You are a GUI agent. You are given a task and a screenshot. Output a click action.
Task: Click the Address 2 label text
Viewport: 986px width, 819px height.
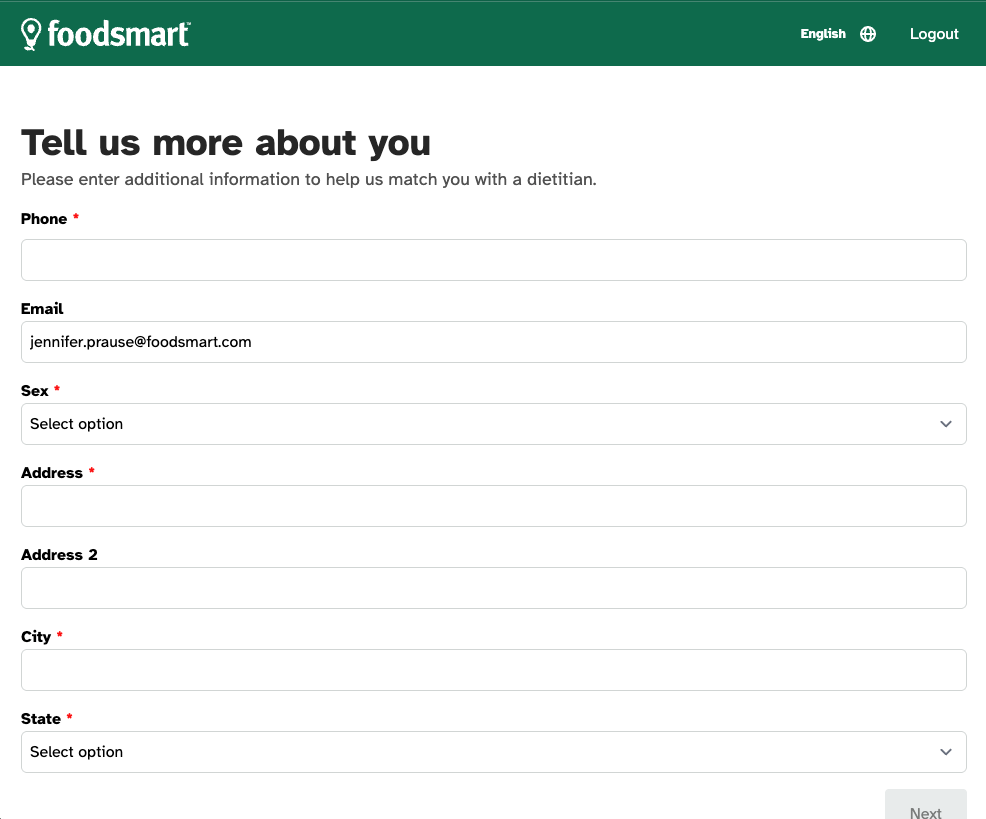coord(59,555)
